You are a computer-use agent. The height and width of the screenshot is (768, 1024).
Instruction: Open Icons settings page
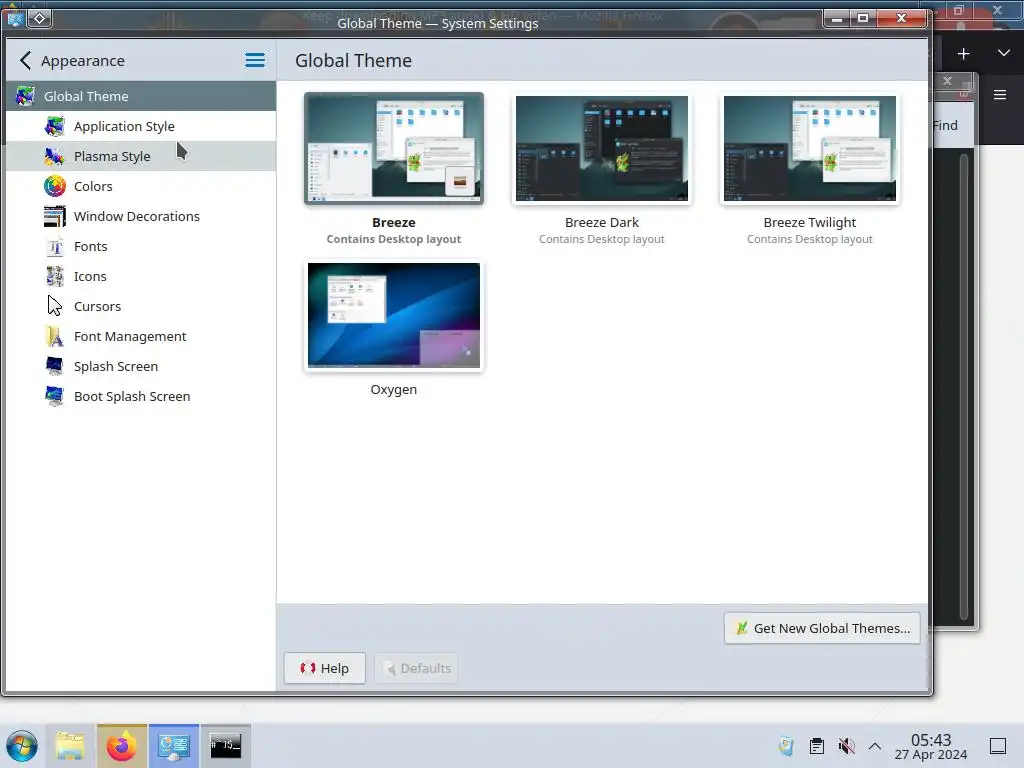click(x=141, y=276)
